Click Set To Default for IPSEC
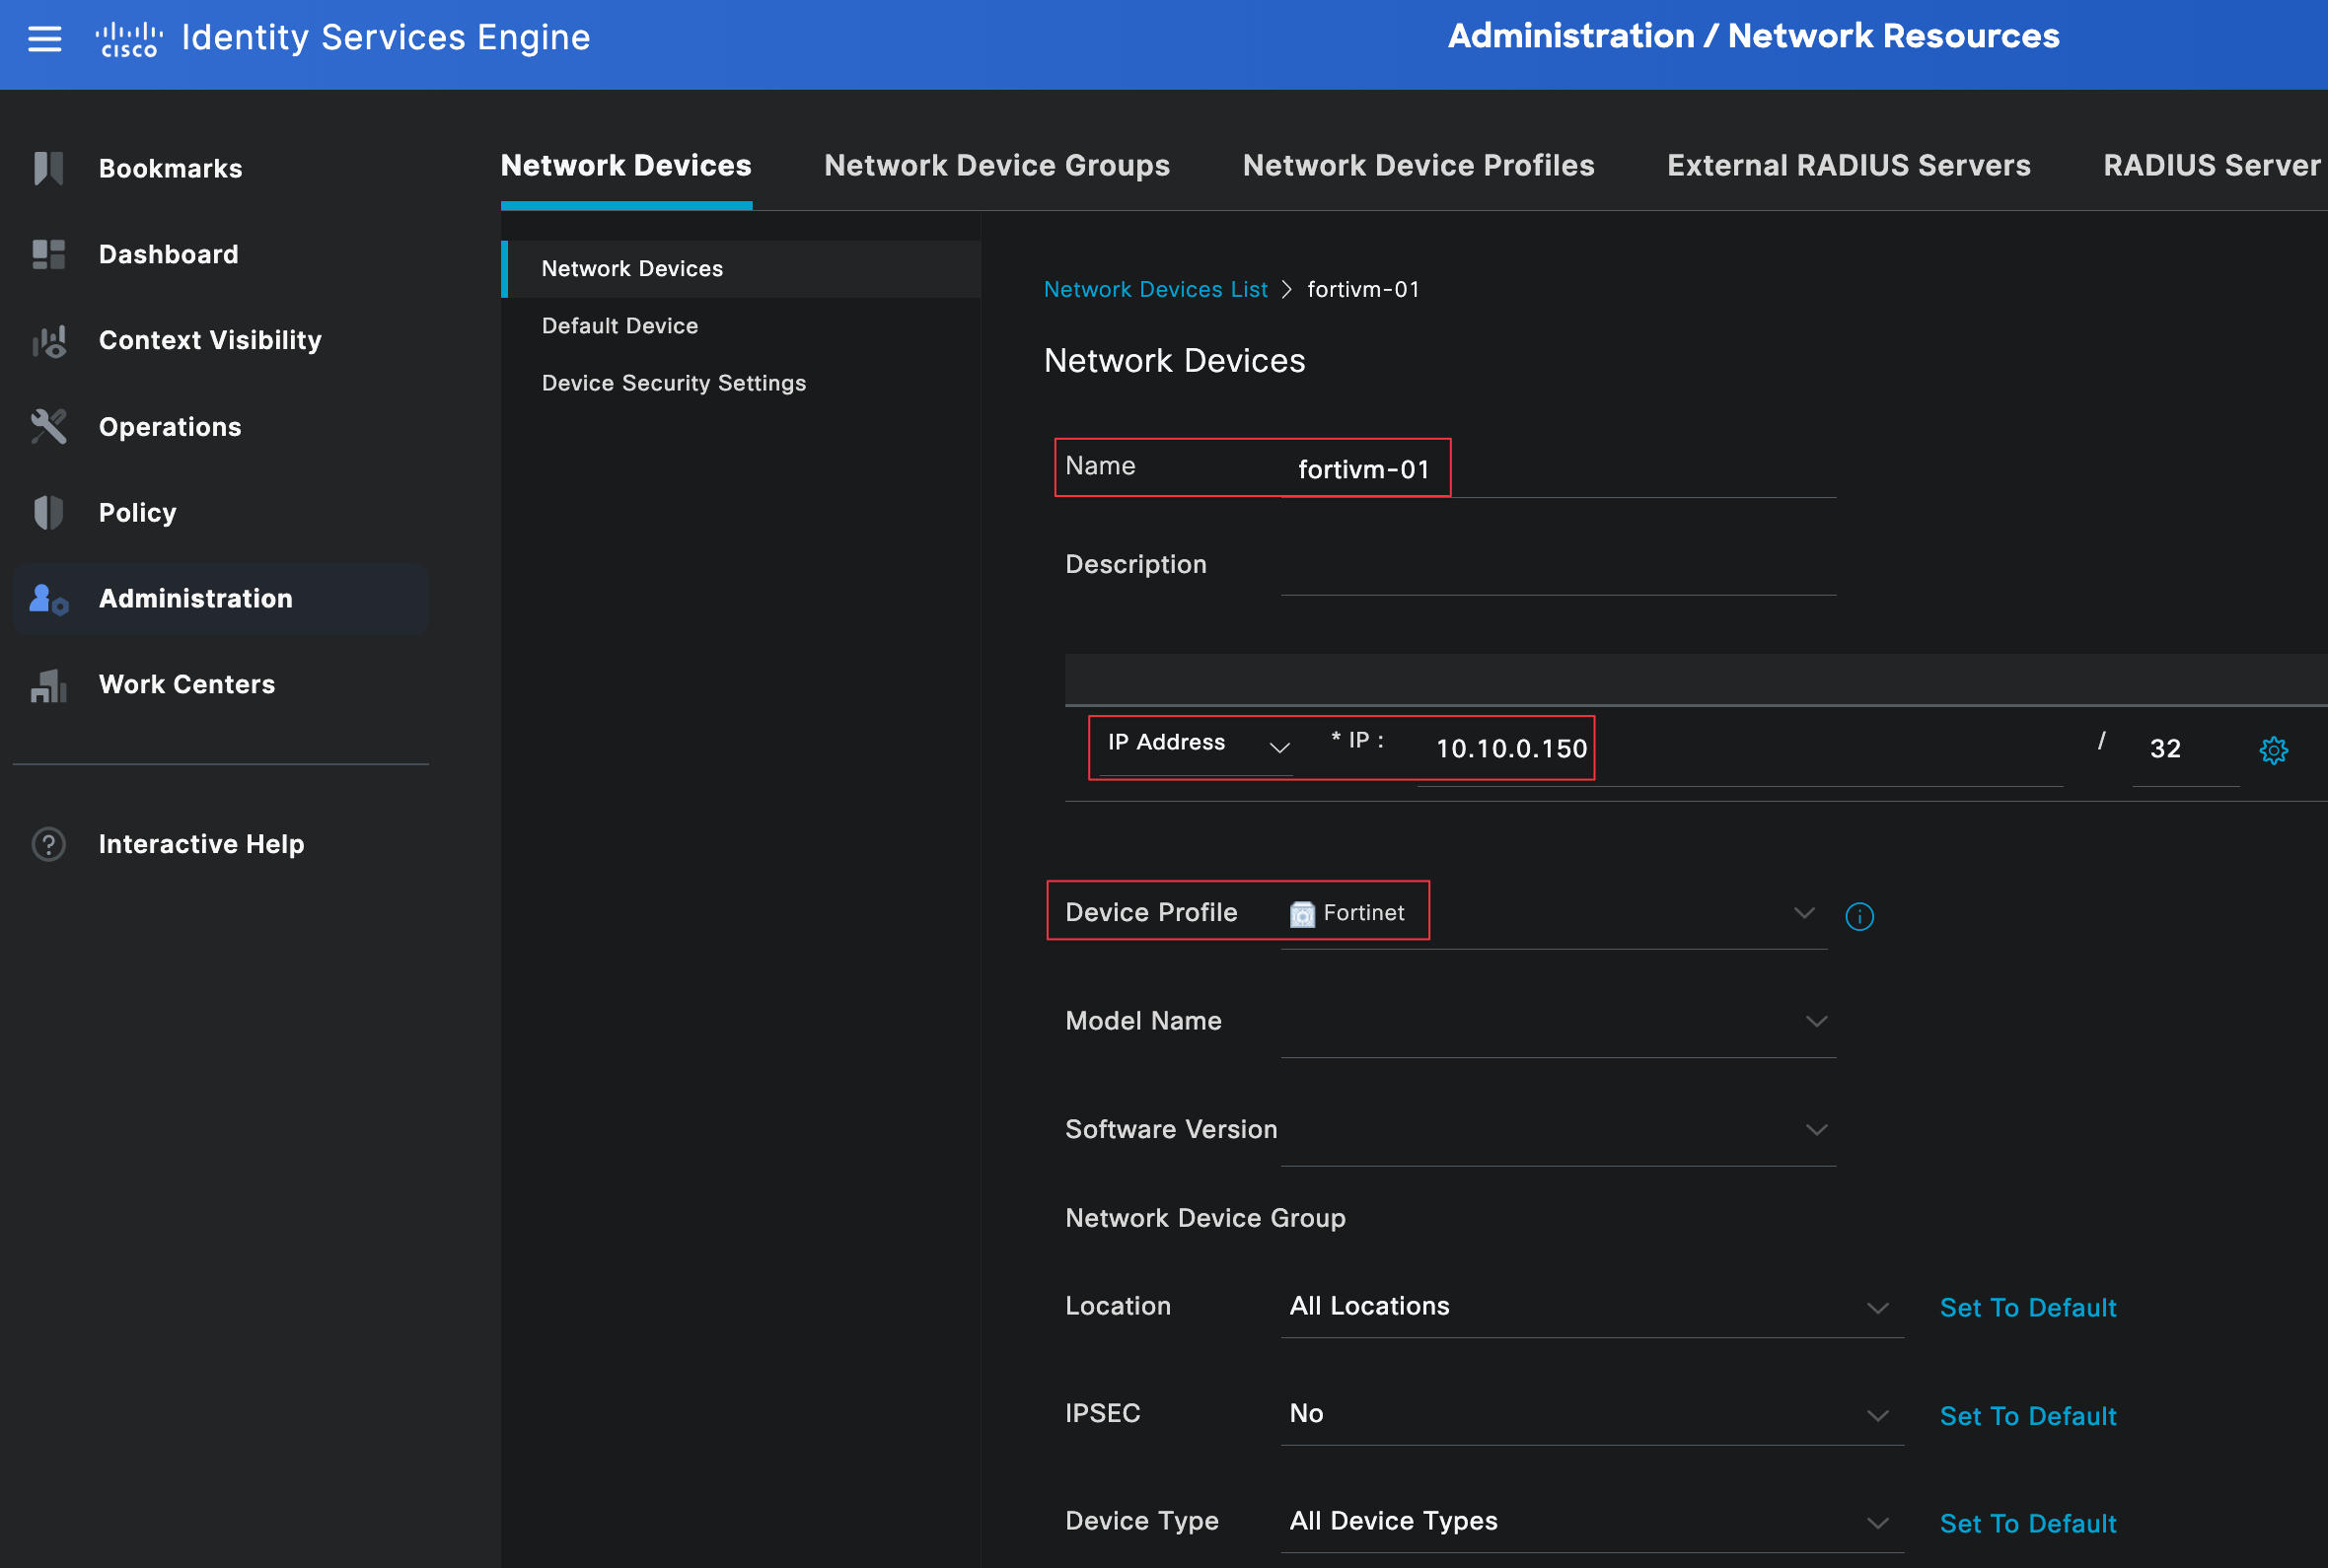Screen dimensions: 2328x1568 2027,1416
